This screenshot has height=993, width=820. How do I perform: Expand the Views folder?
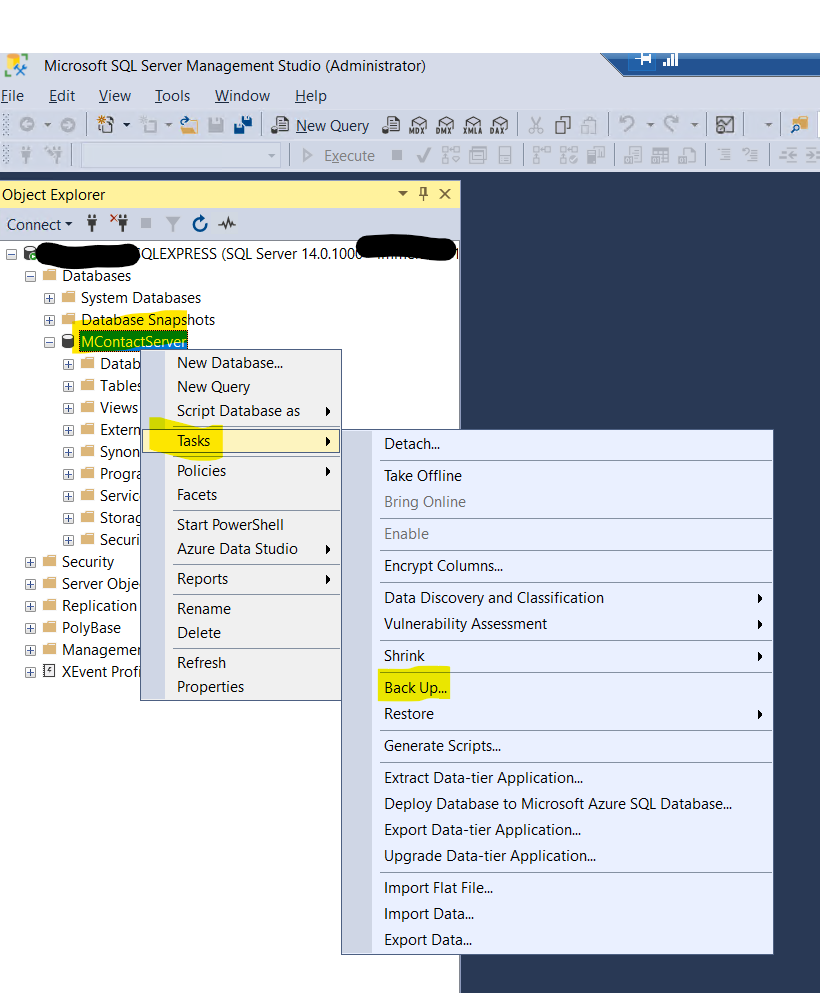(68, 408)
